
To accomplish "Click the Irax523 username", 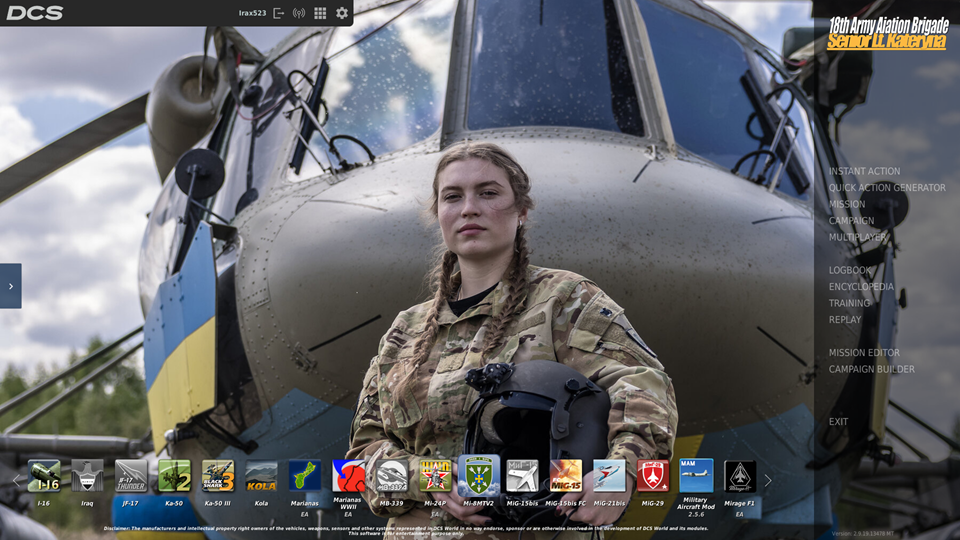I will 252,13.
